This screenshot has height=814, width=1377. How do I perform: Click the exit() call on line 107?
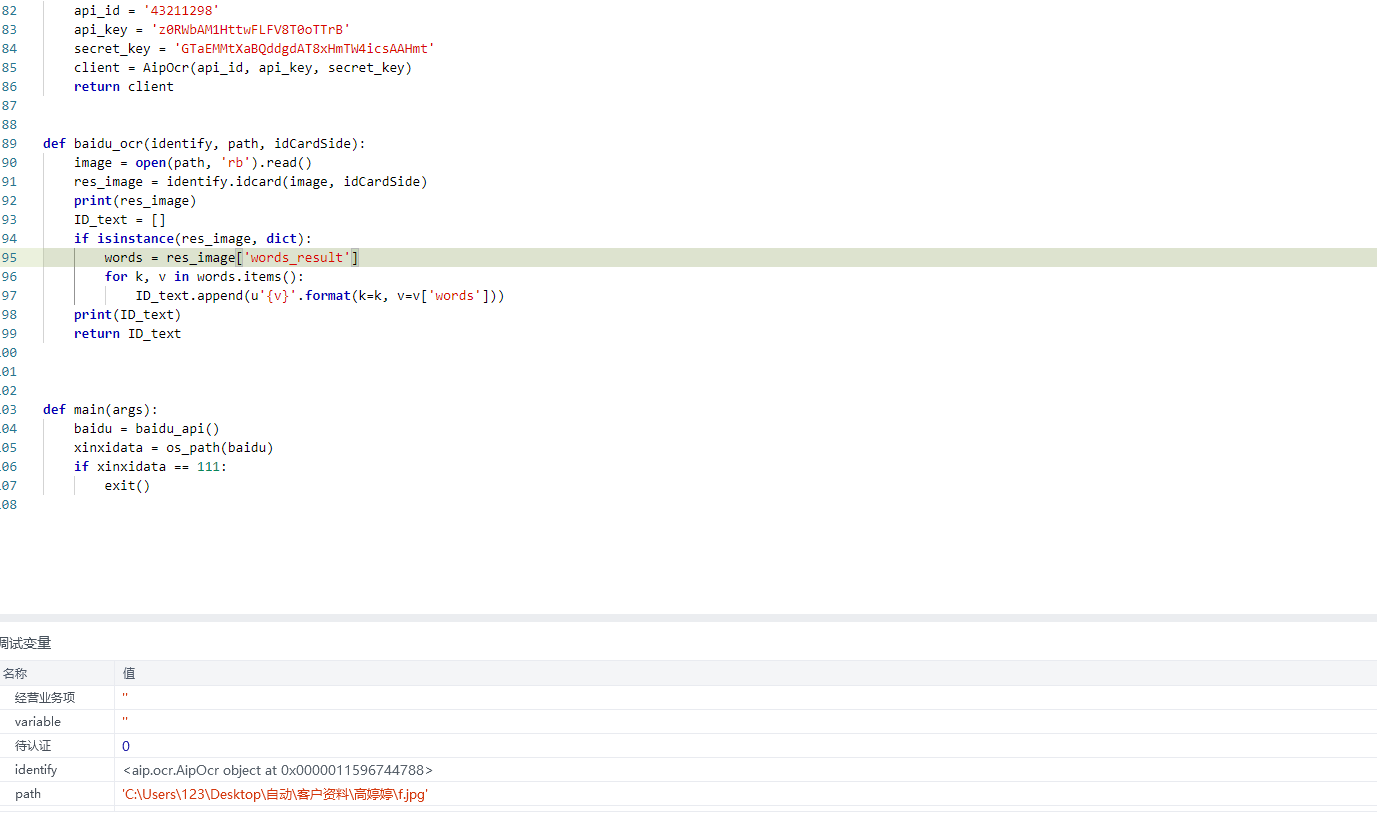127,486
